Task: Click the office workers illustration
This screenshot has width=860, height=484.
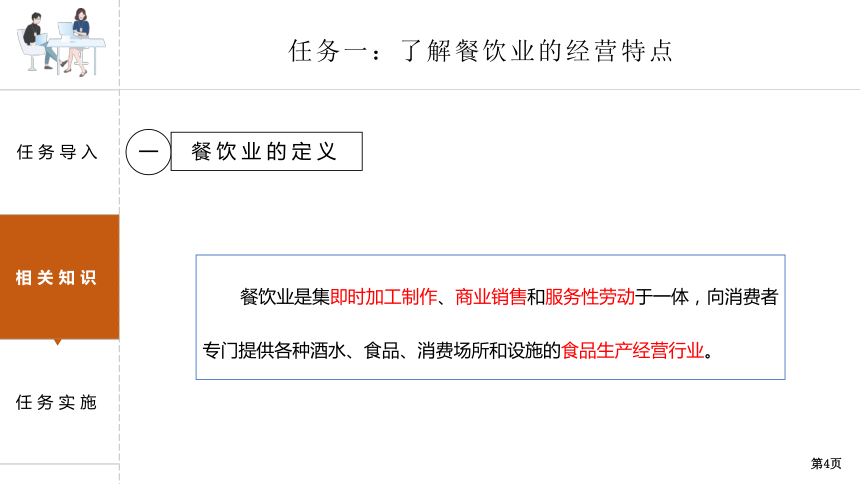Action: click(x=61, y=42)
